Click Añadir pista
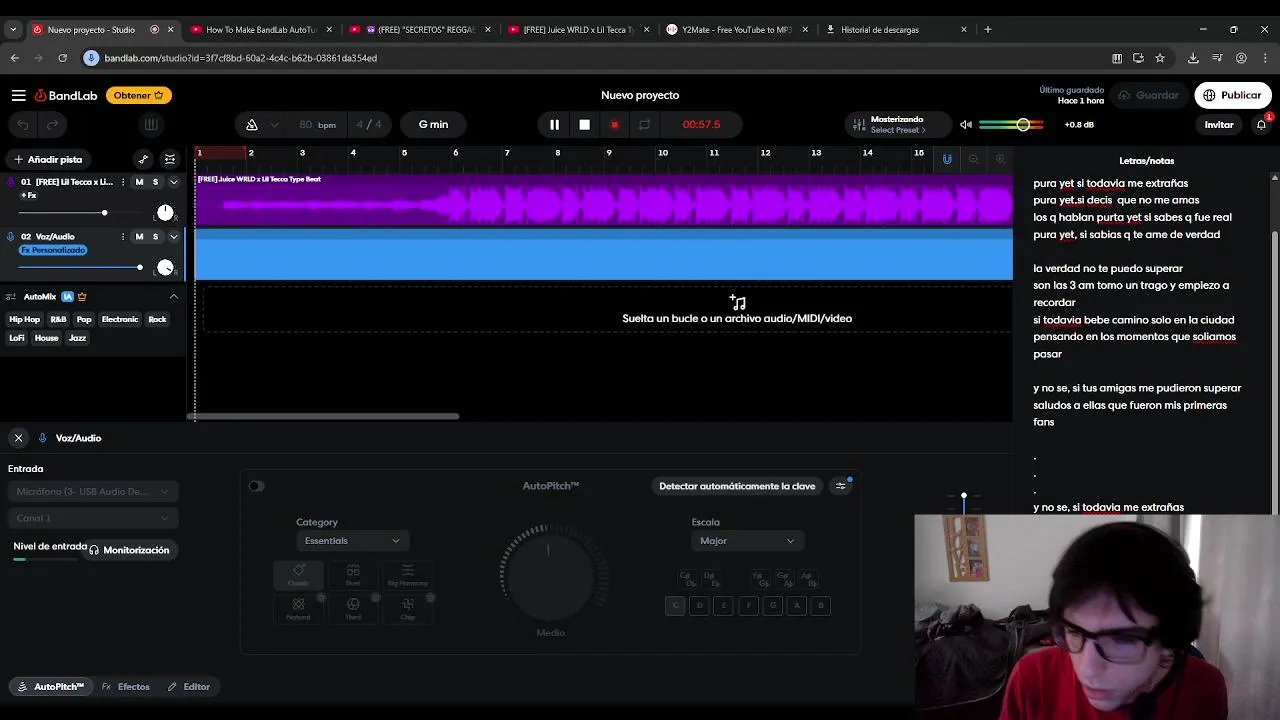The width and height of the screenshot is (1280, 720). pyautogui.click(x=48, y=159)
